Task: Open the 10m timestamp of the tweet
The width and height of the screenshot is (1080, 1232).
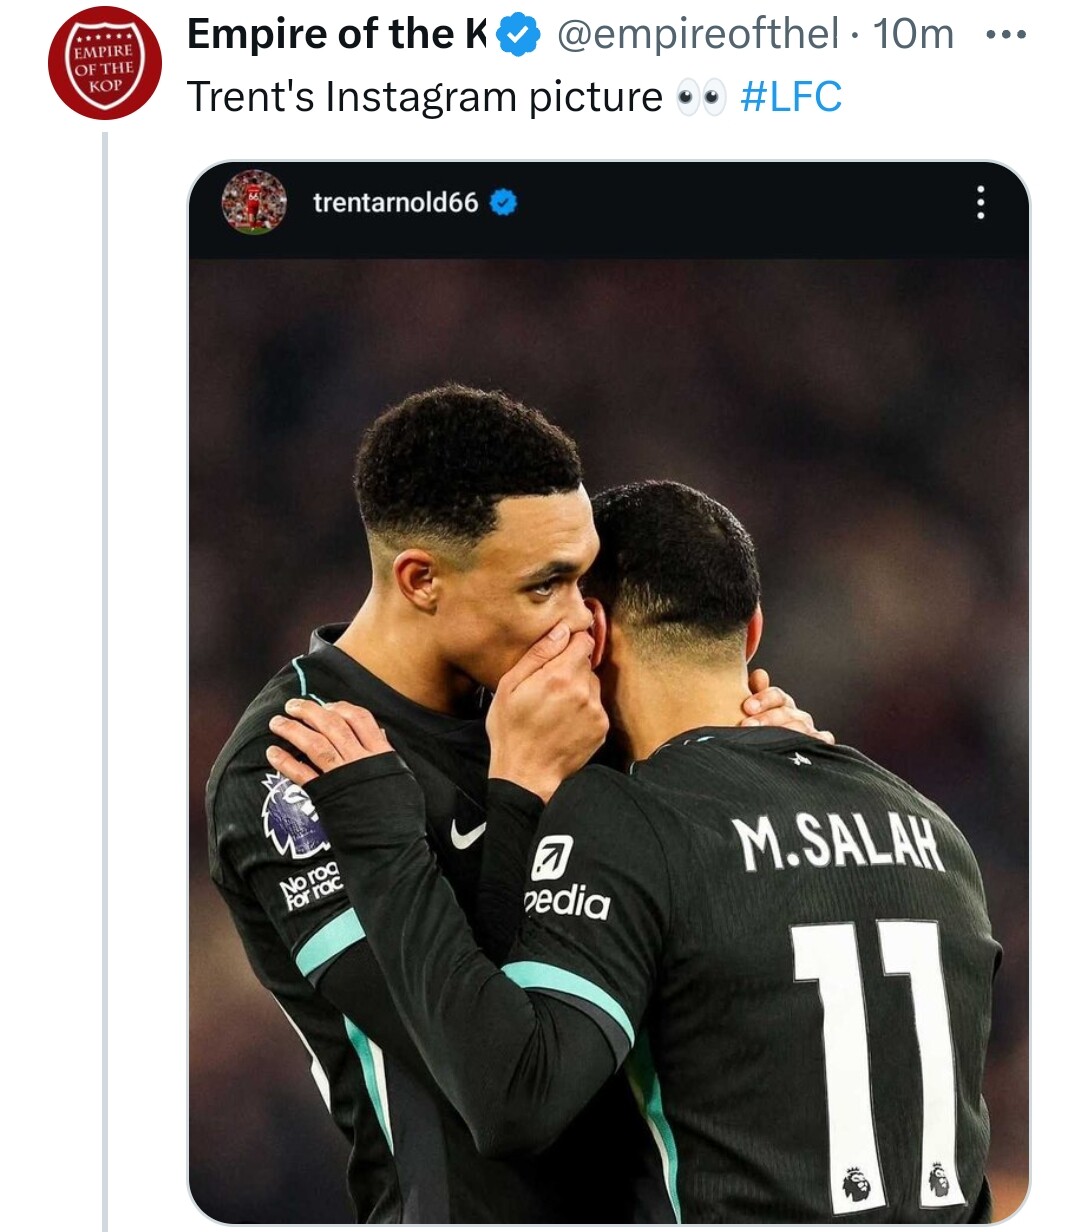Action: pyautogui.click(x=913, y=35)
